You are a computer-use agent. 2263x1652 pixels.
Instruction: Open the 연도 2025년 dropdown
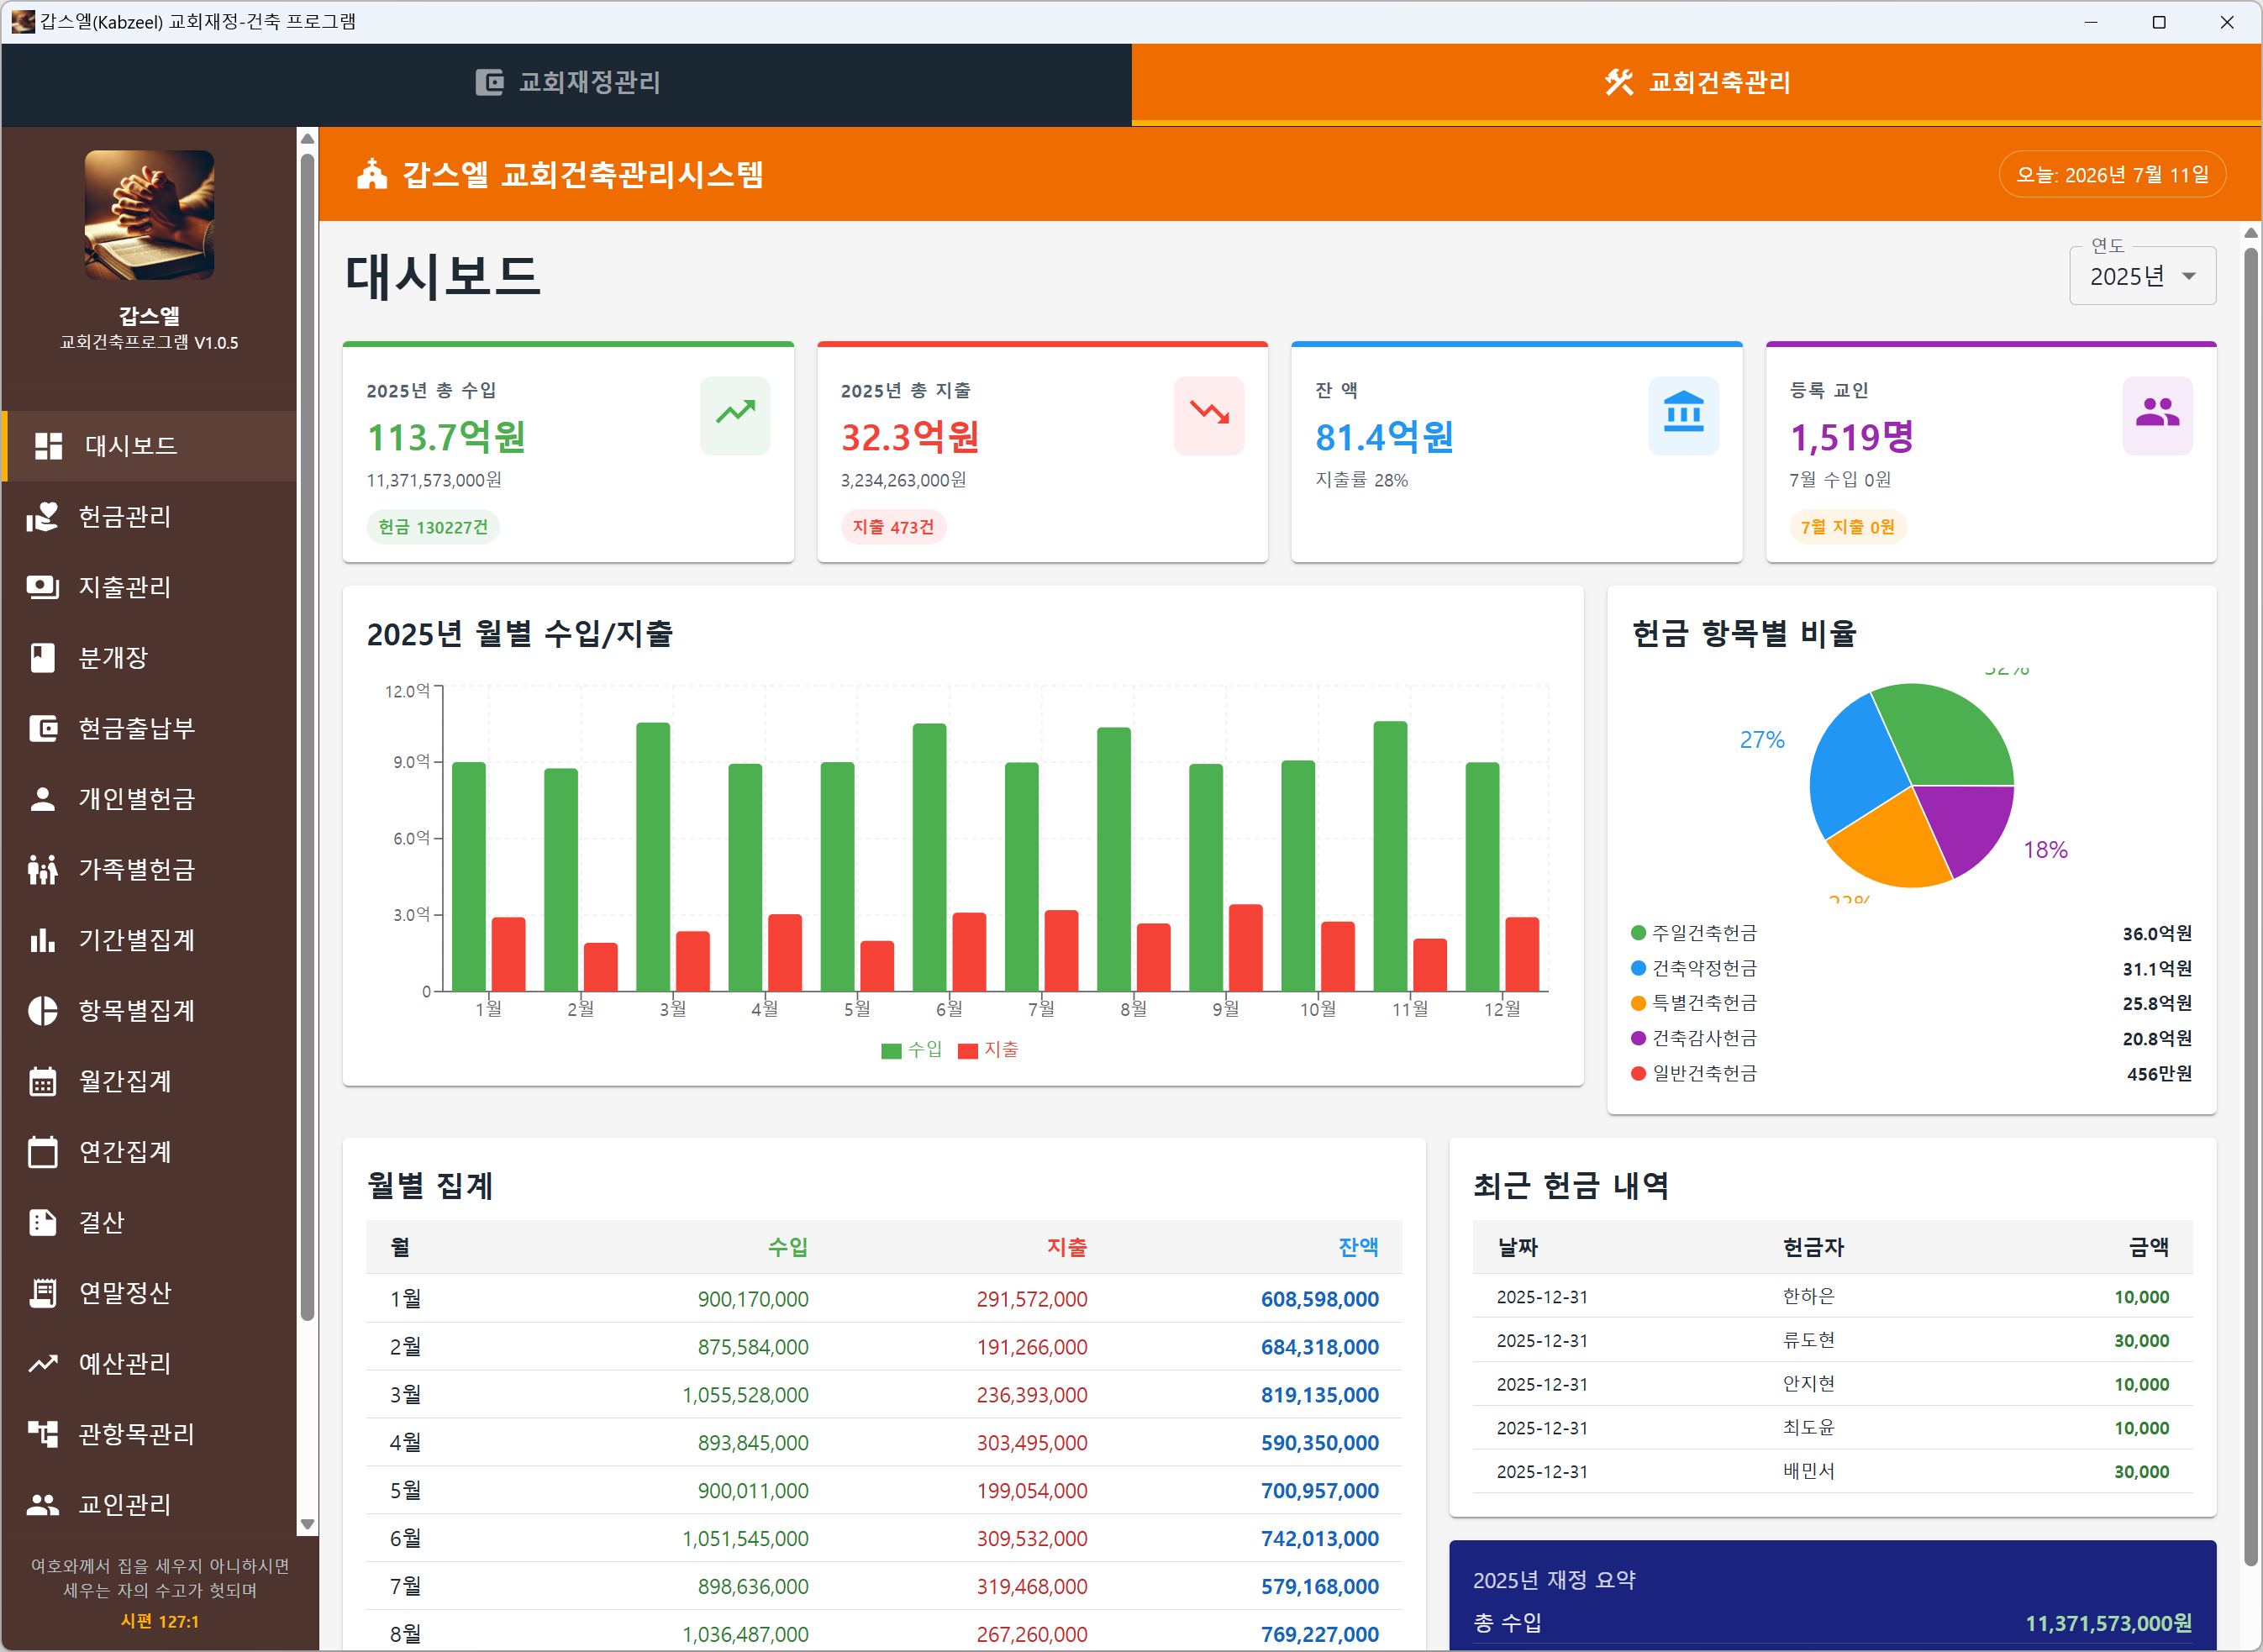(x=2142, y=276)
